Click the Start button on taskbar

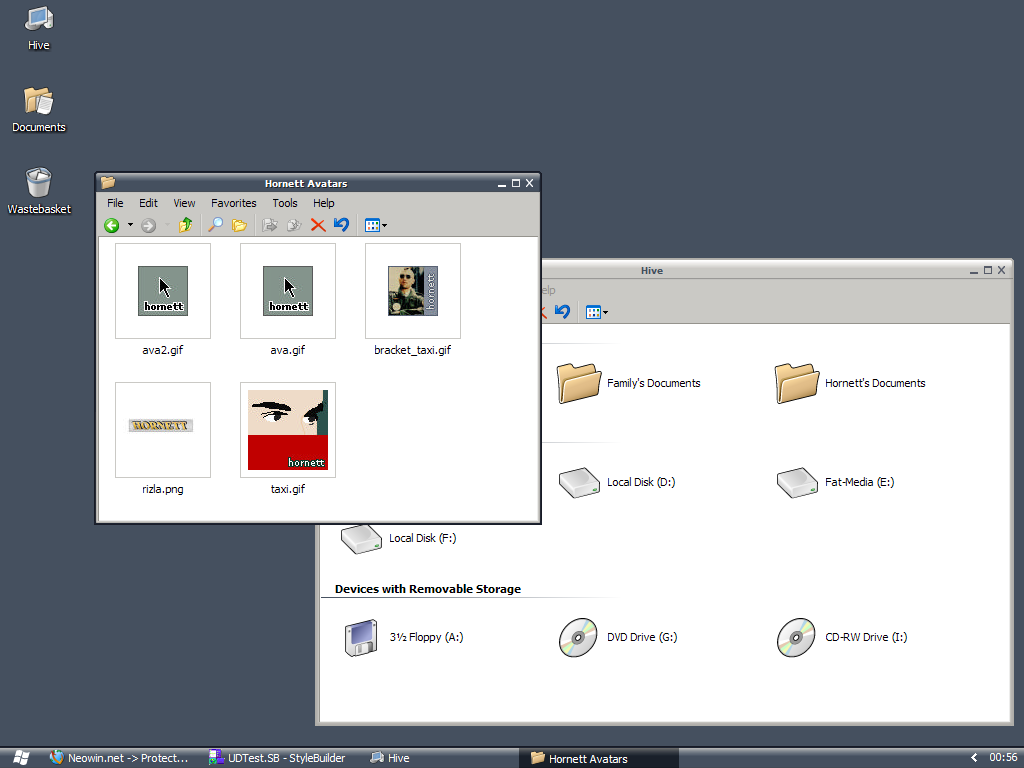[x=21, y=758]
